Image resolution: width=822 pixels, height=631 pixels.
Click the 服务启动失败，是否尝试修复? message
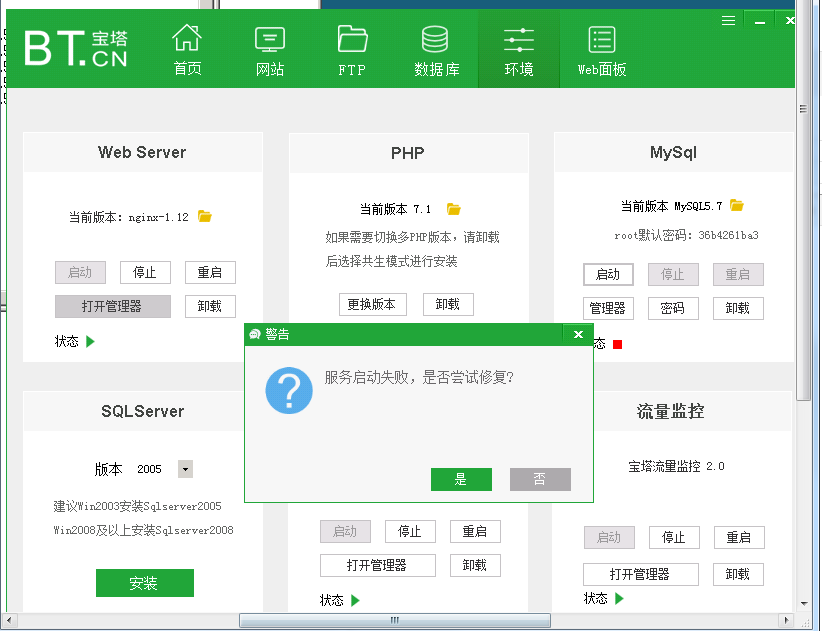[x=419, y=377]
